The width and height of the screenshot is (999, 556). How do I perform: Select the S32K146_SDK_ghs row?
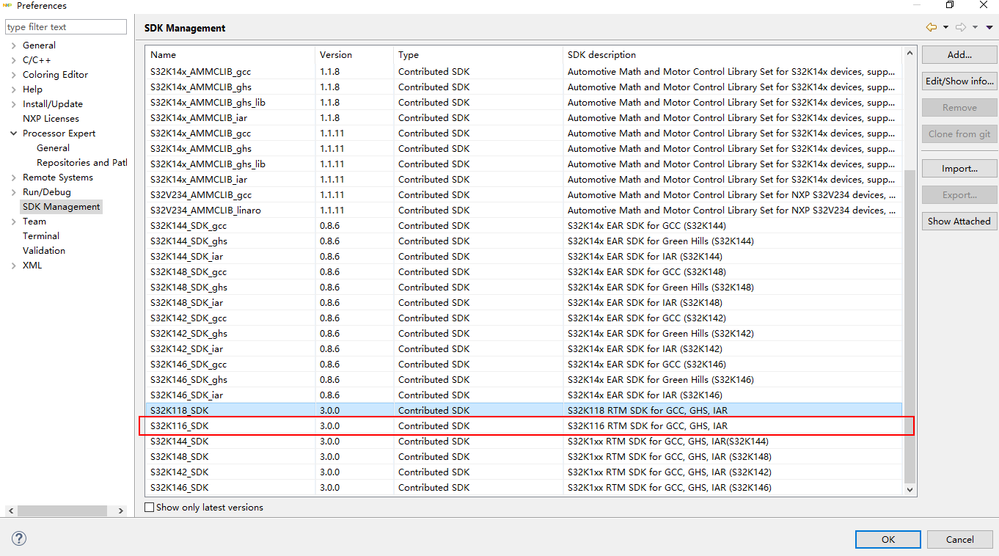click(524, 380)
